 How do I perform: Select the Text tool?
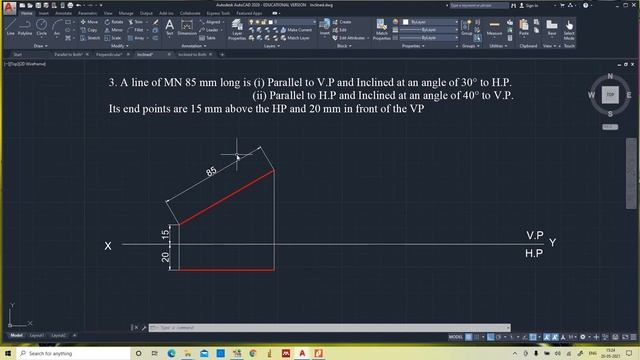tap(169, 27)
